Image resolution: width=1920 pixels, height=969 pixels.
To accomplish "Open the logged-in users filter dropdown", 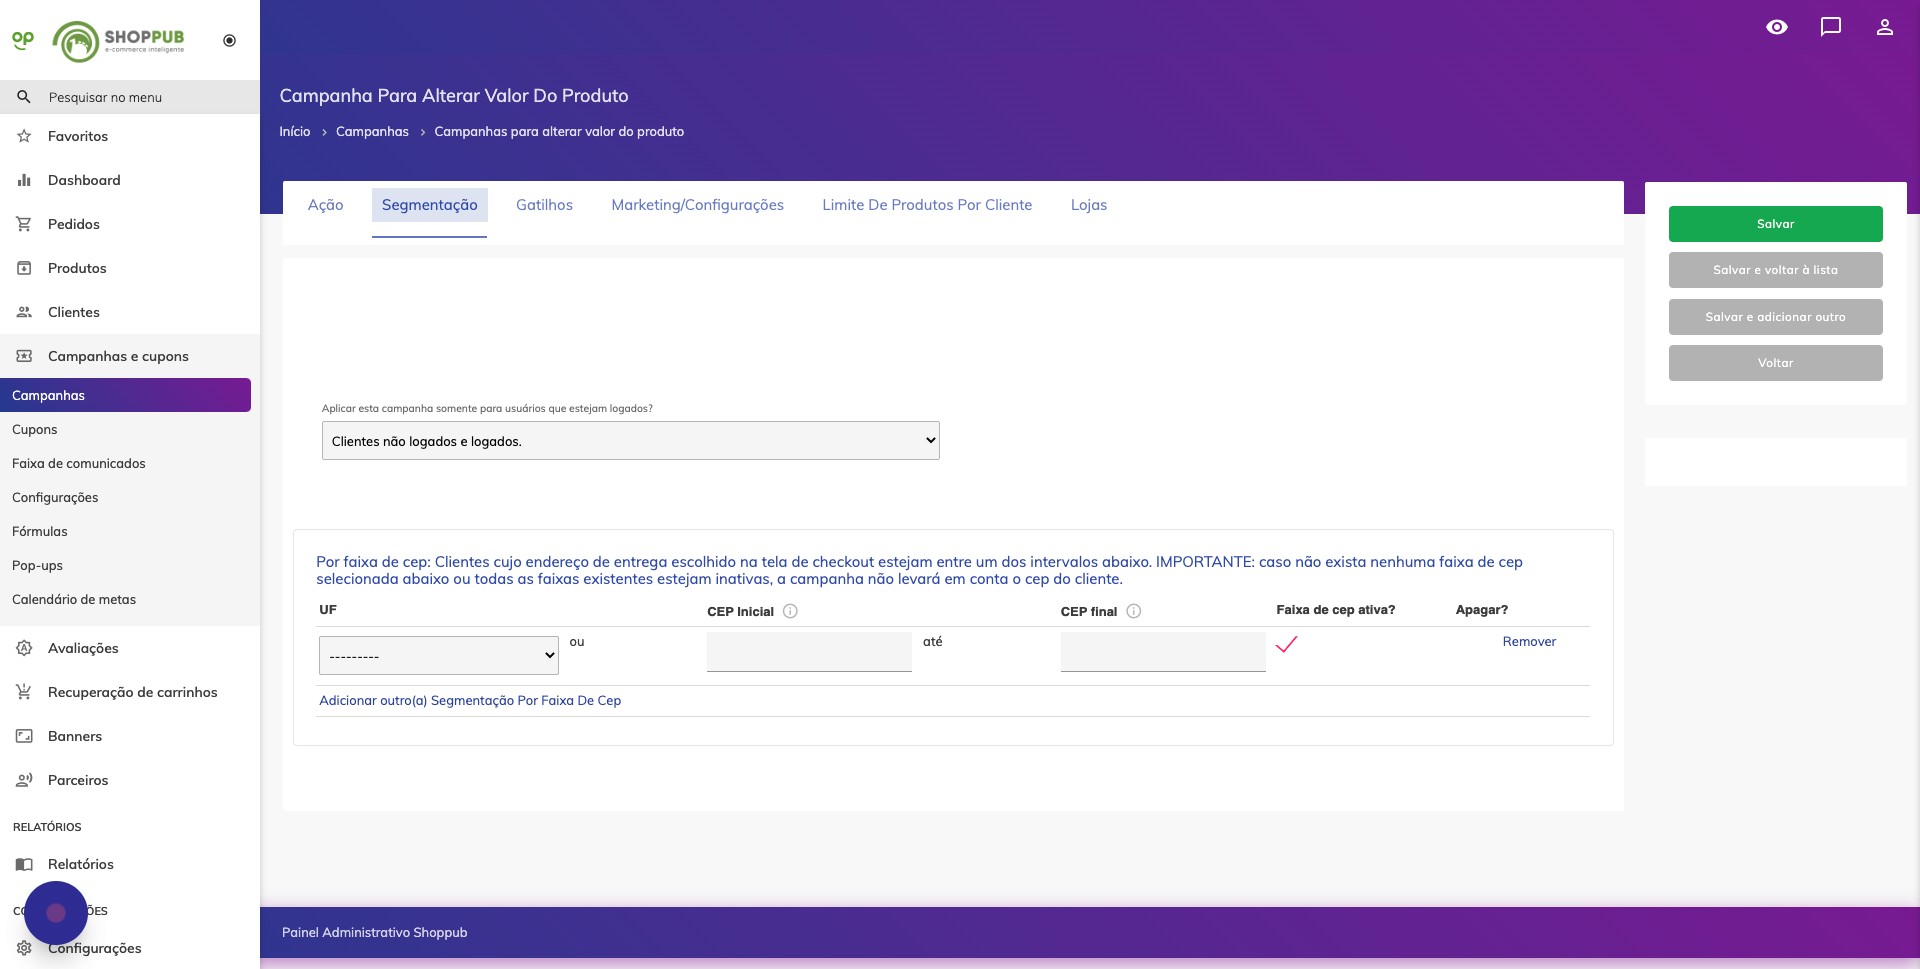I will 630,441.
